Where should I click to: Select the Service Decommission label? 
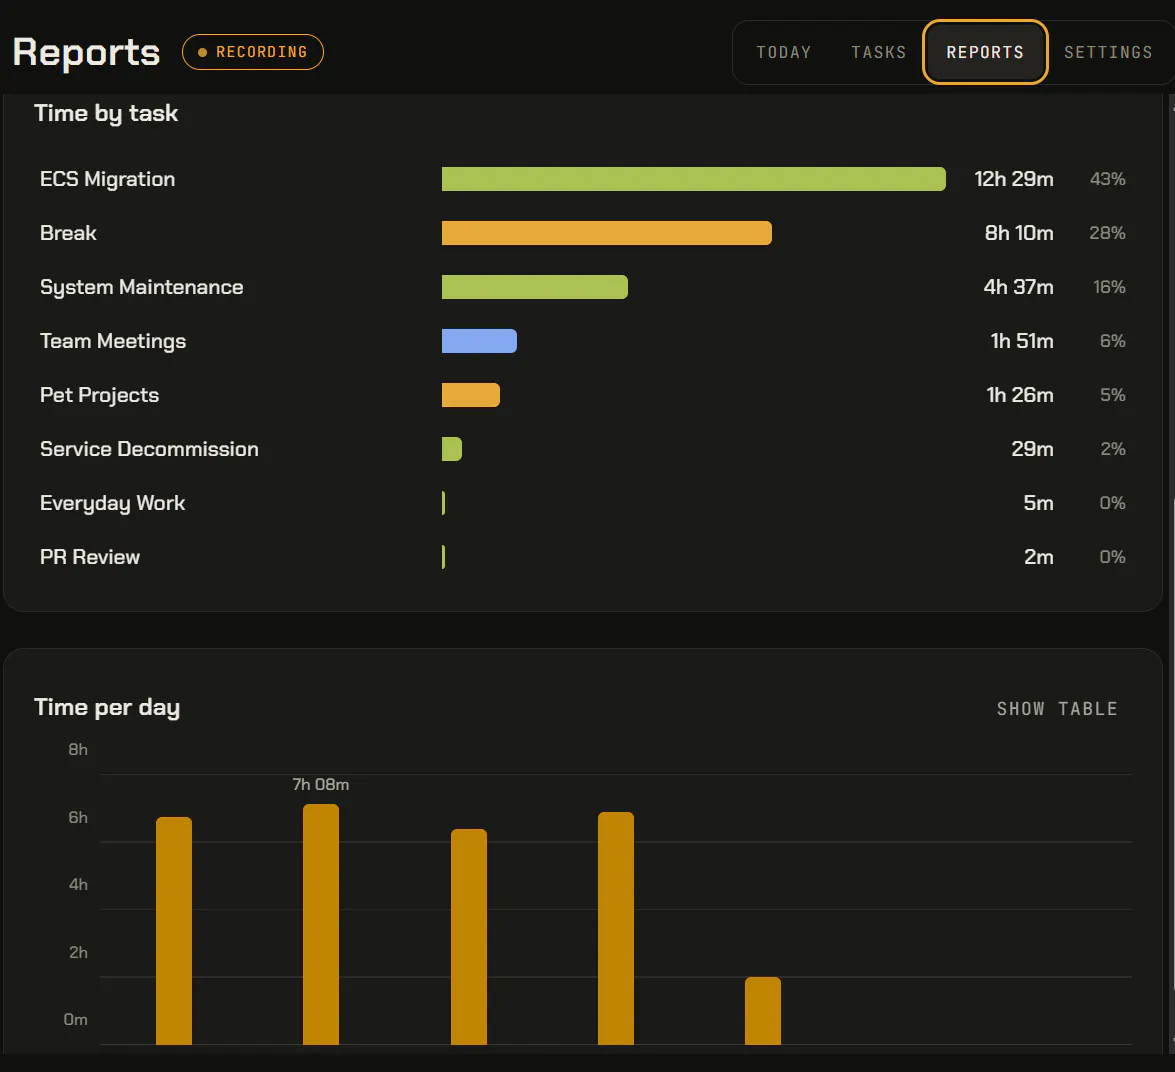(x=149, y=449)
